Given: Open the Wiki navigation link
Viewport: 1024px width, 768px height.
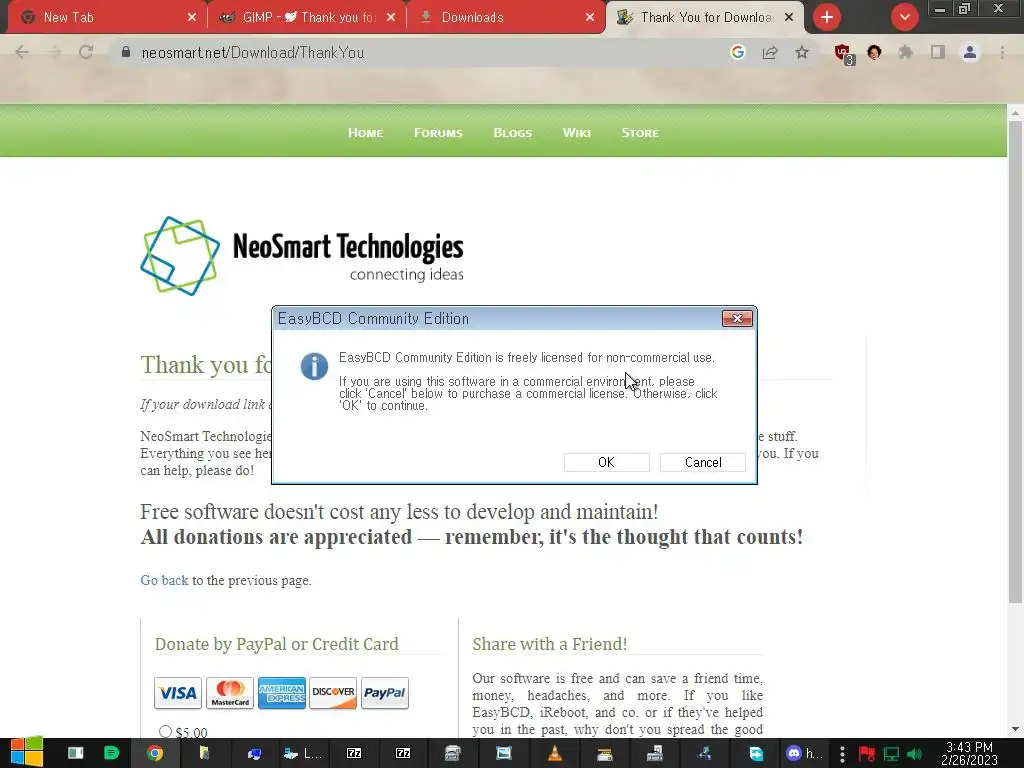Looking at the screenshot, I should [x=577, y=133].
